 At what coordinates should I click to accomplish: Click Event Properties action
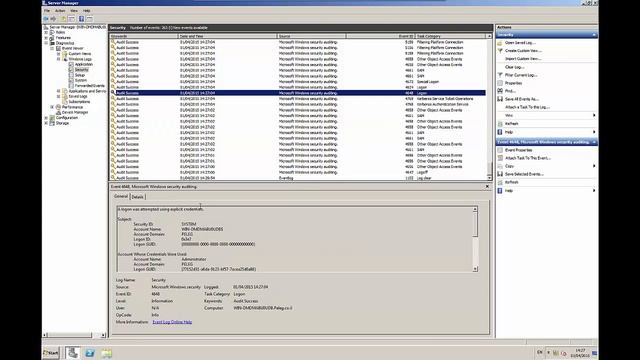point(519,150)
